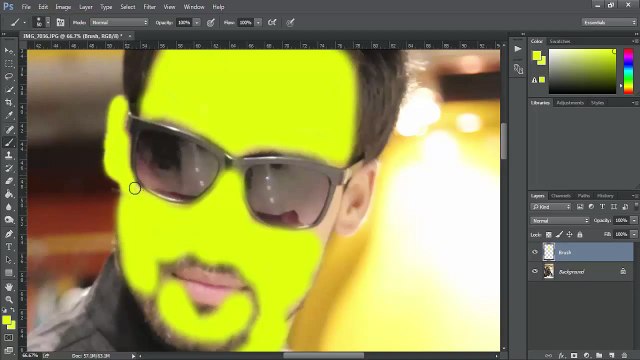Select the Clone Stamp tool
This screenshot has height=360, width=640.
(x=9, y=155)
